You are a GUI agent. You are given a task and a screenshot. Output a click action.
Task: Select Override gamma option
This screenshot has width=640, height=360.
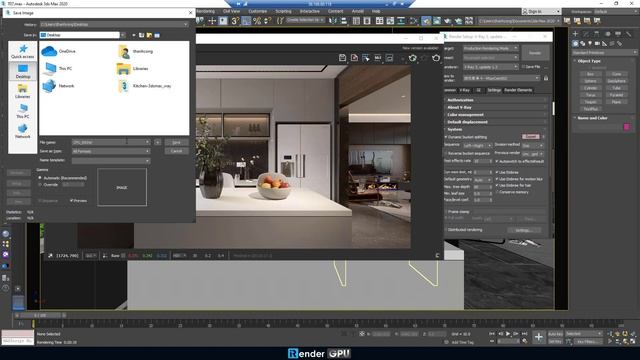(x=48, y=184)
